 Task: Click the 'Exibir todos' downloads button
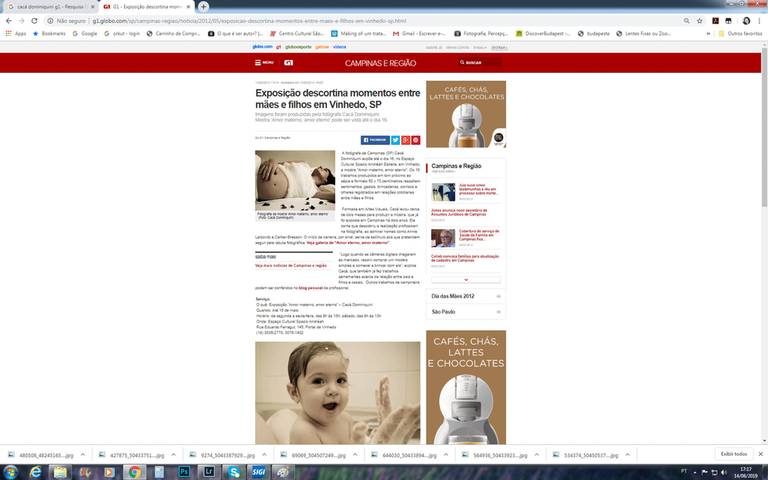point(733,453)
